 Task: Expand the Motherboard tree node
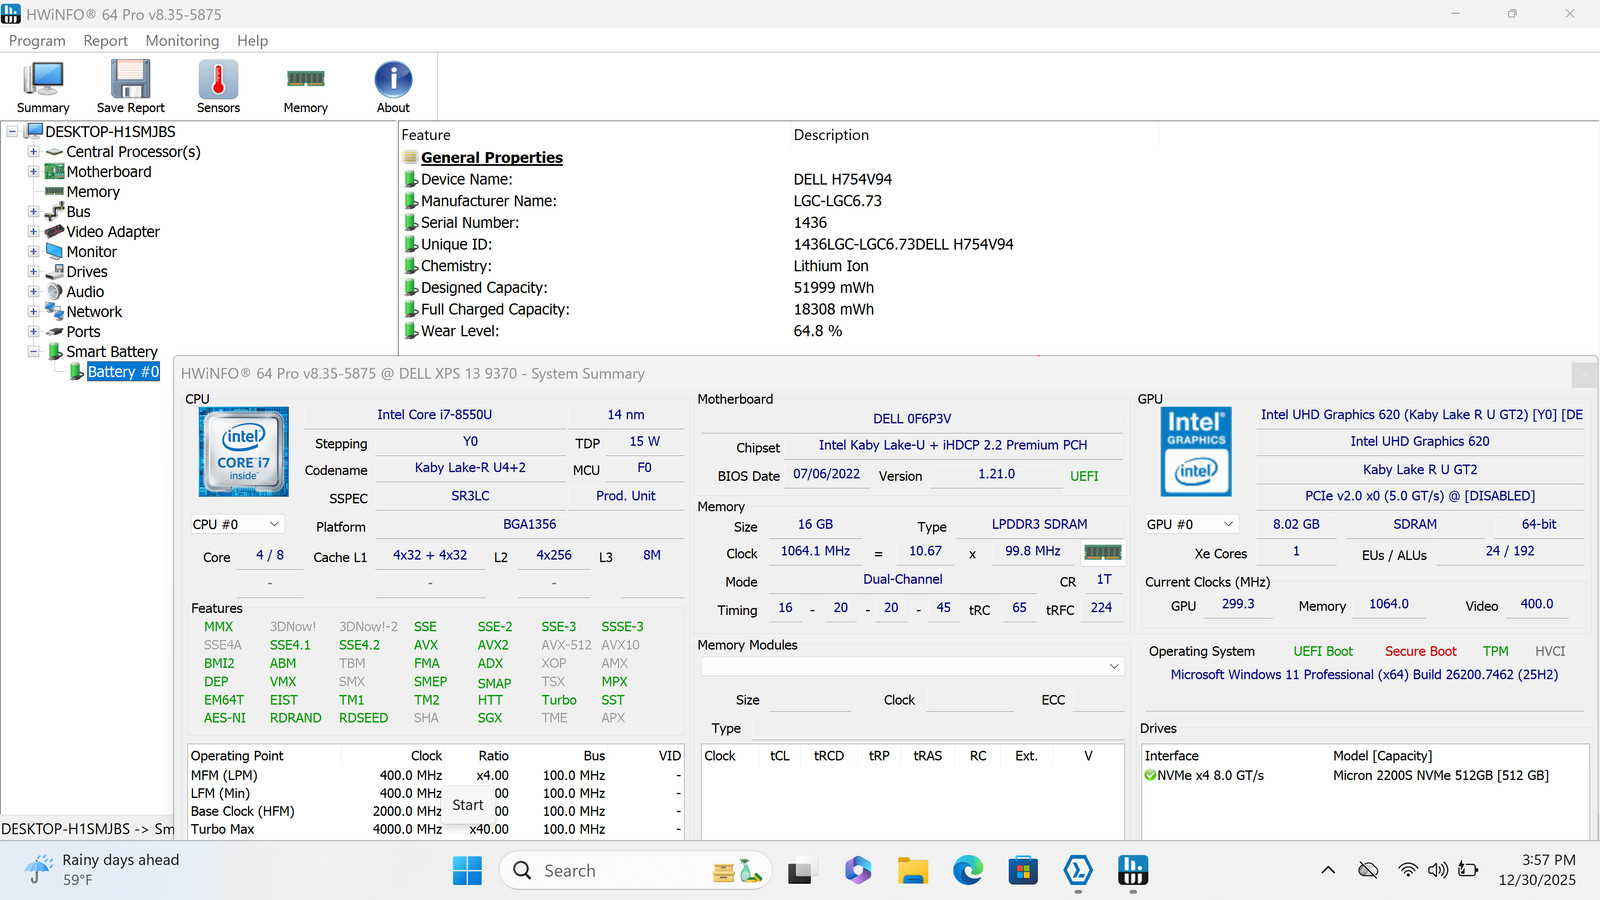33,172
